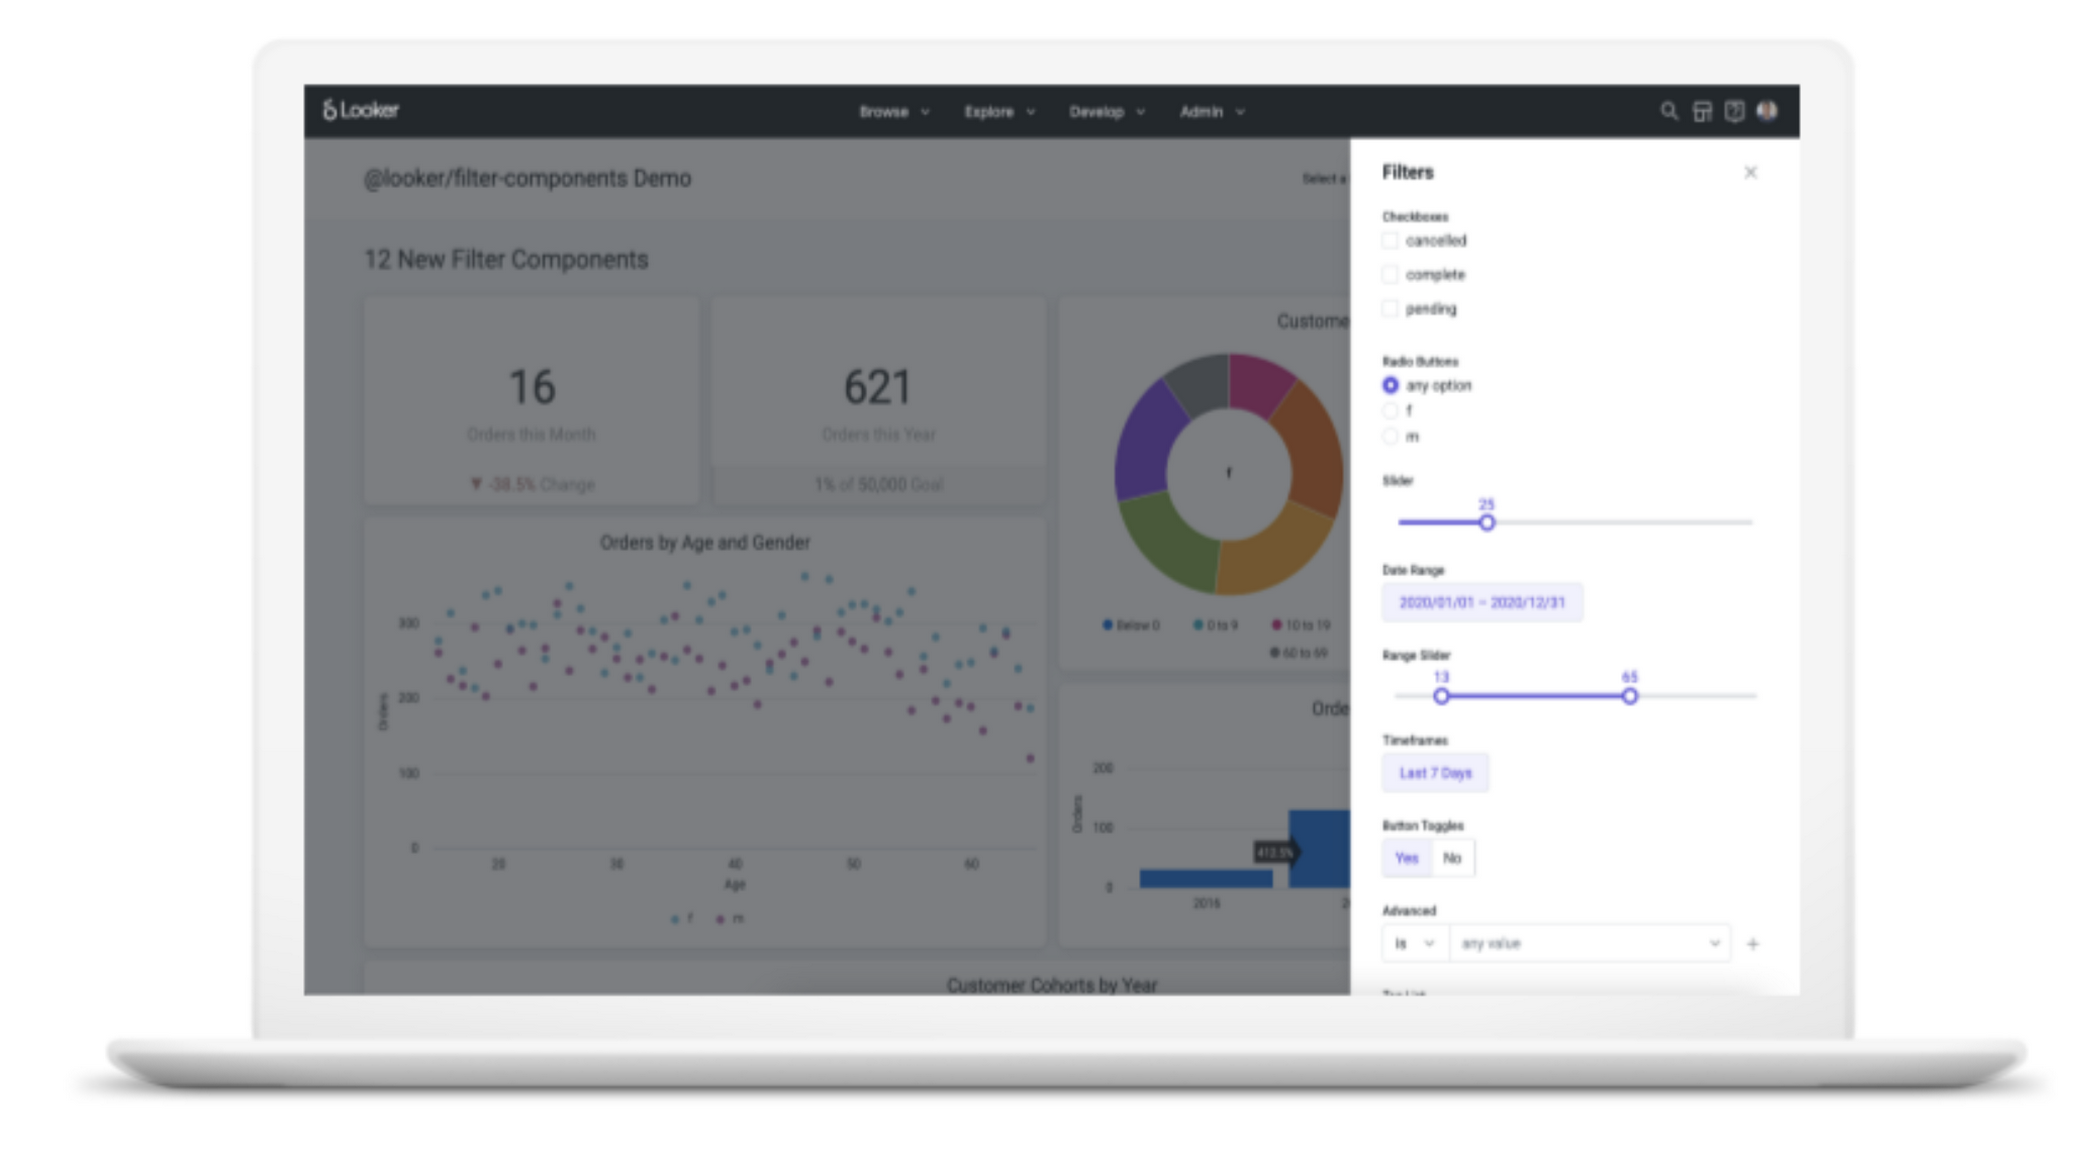Check the pending checkbox
Screen dimensions: 2100x1150
(x=1390, y=308)
